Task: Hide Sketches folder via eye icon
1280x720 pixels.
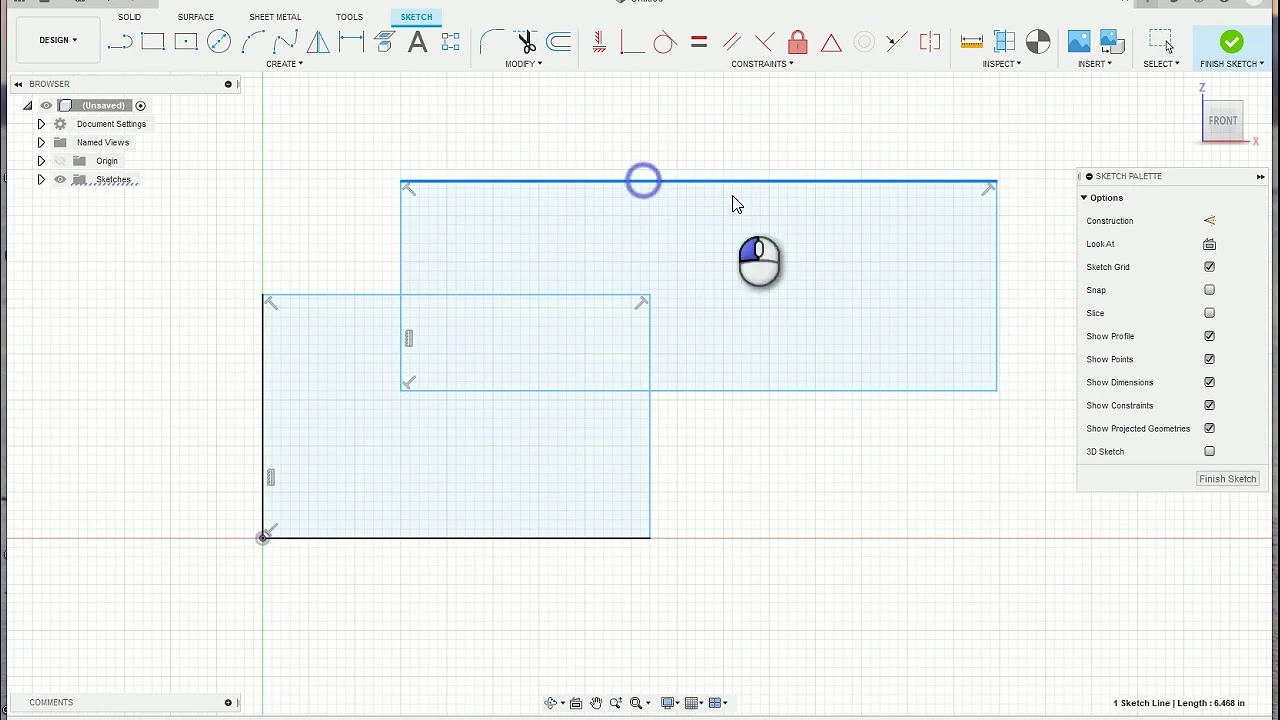Action: click(x=60, y=180)
